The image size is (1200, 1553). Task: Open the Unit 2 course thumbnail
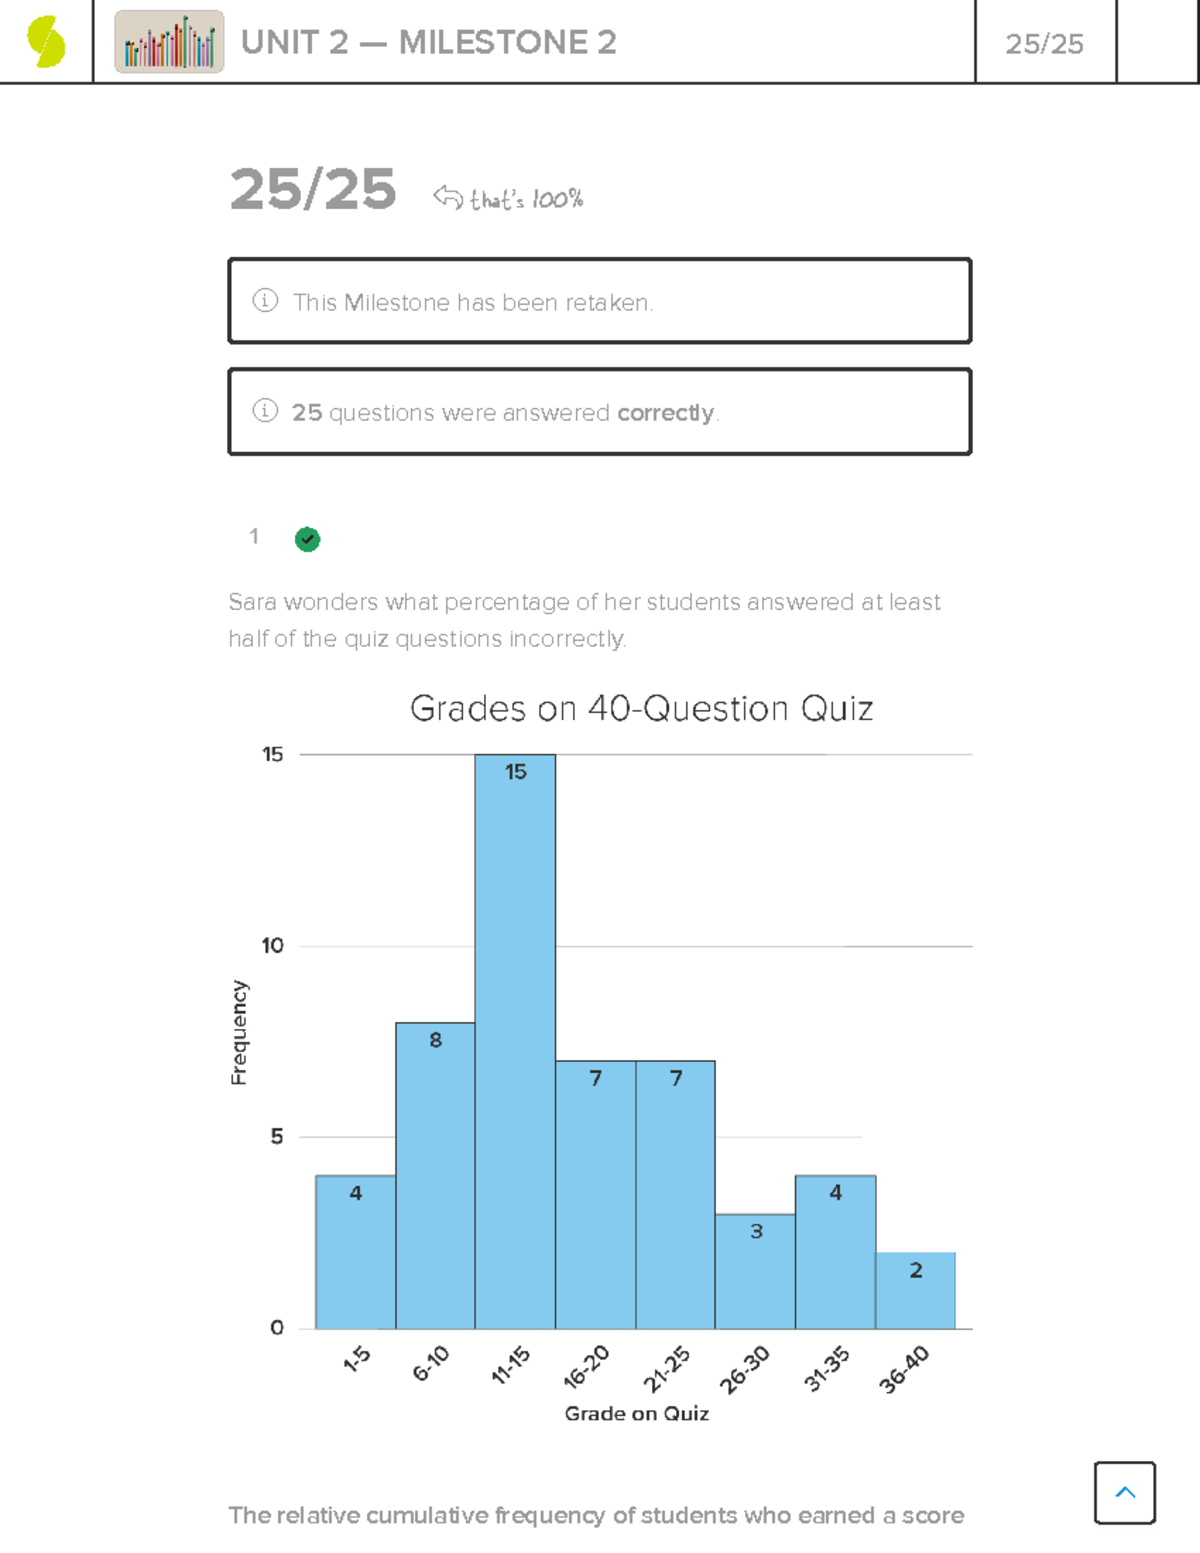pyautogui.click(x=169, y=42)
